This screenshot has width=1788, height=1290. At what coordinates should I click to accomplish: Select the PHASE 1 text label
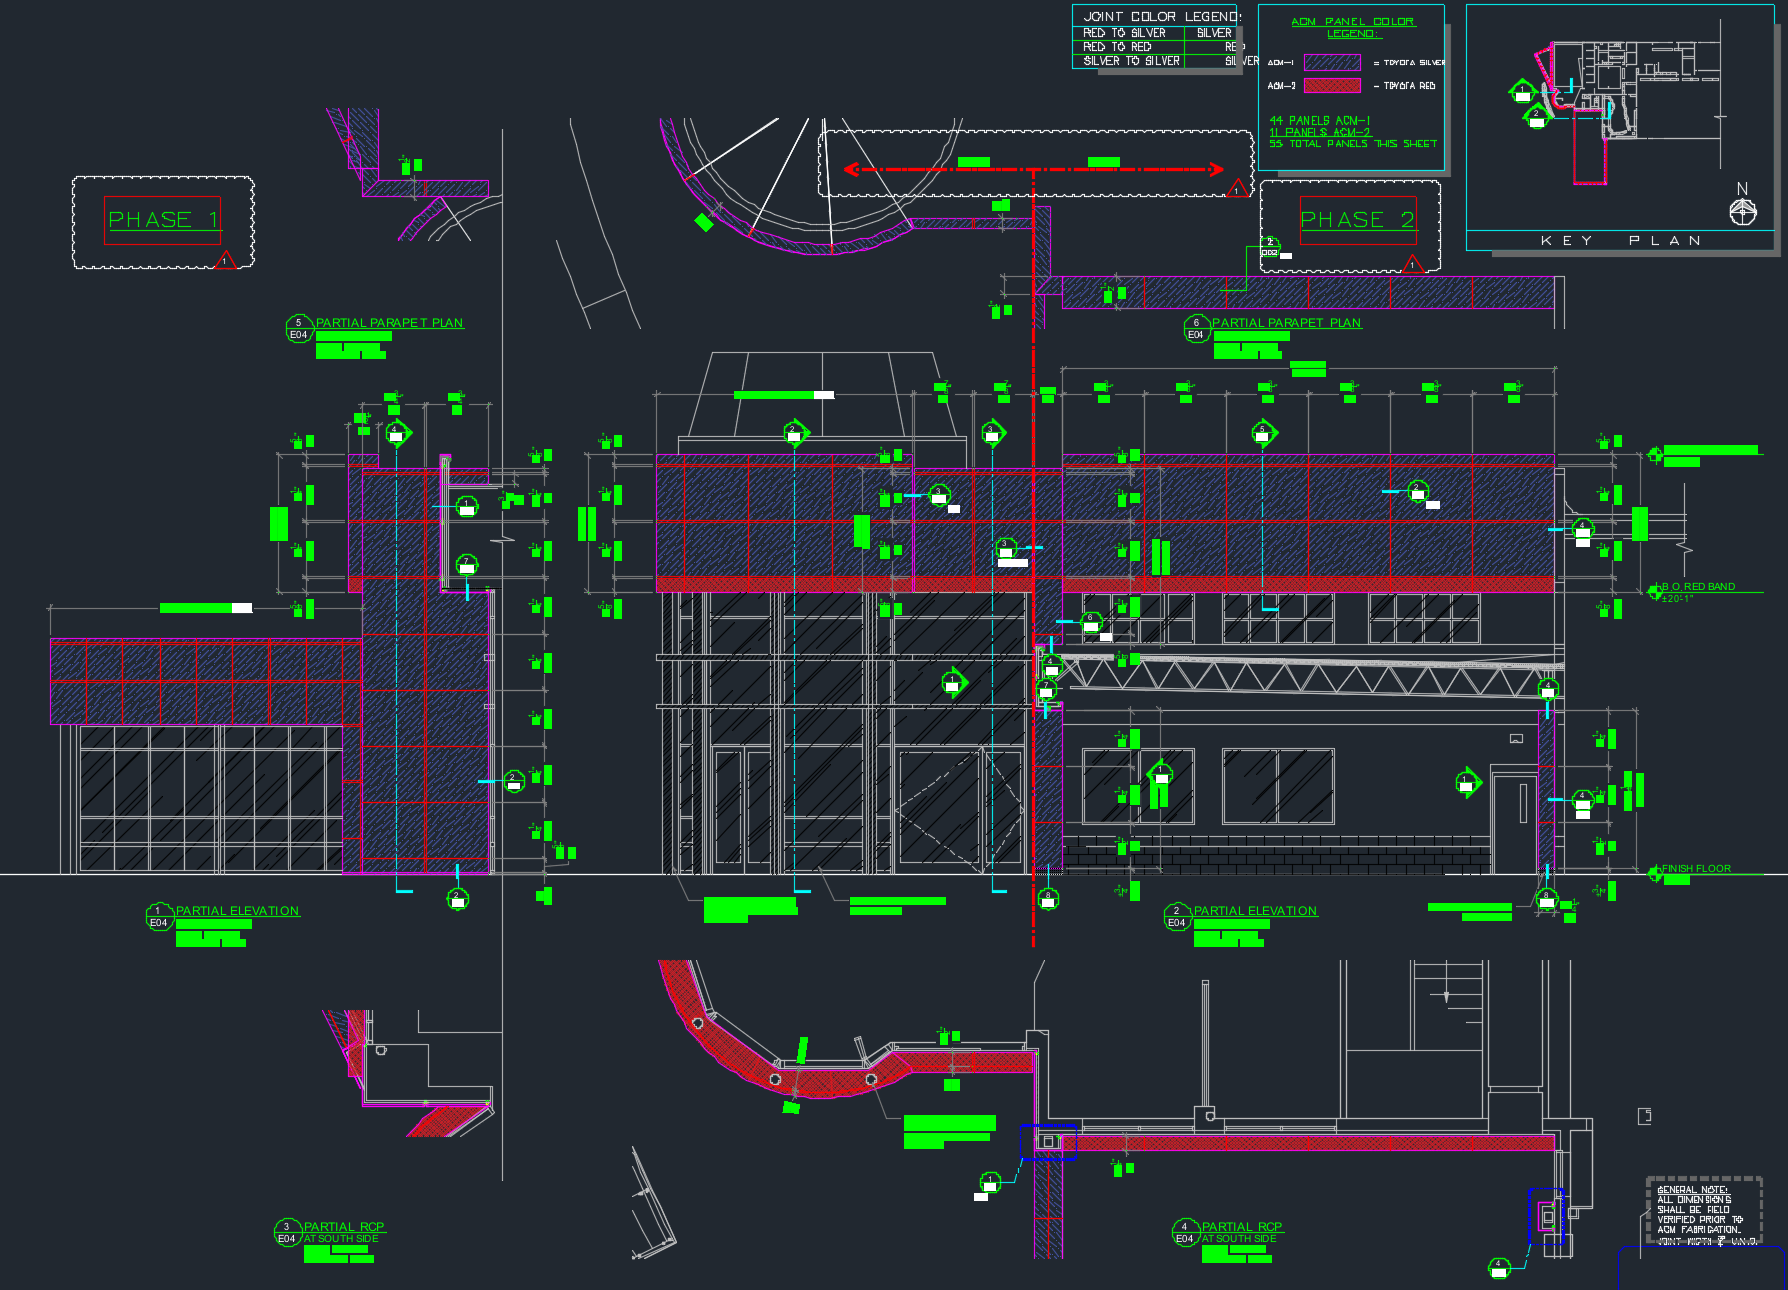(162, 220)
